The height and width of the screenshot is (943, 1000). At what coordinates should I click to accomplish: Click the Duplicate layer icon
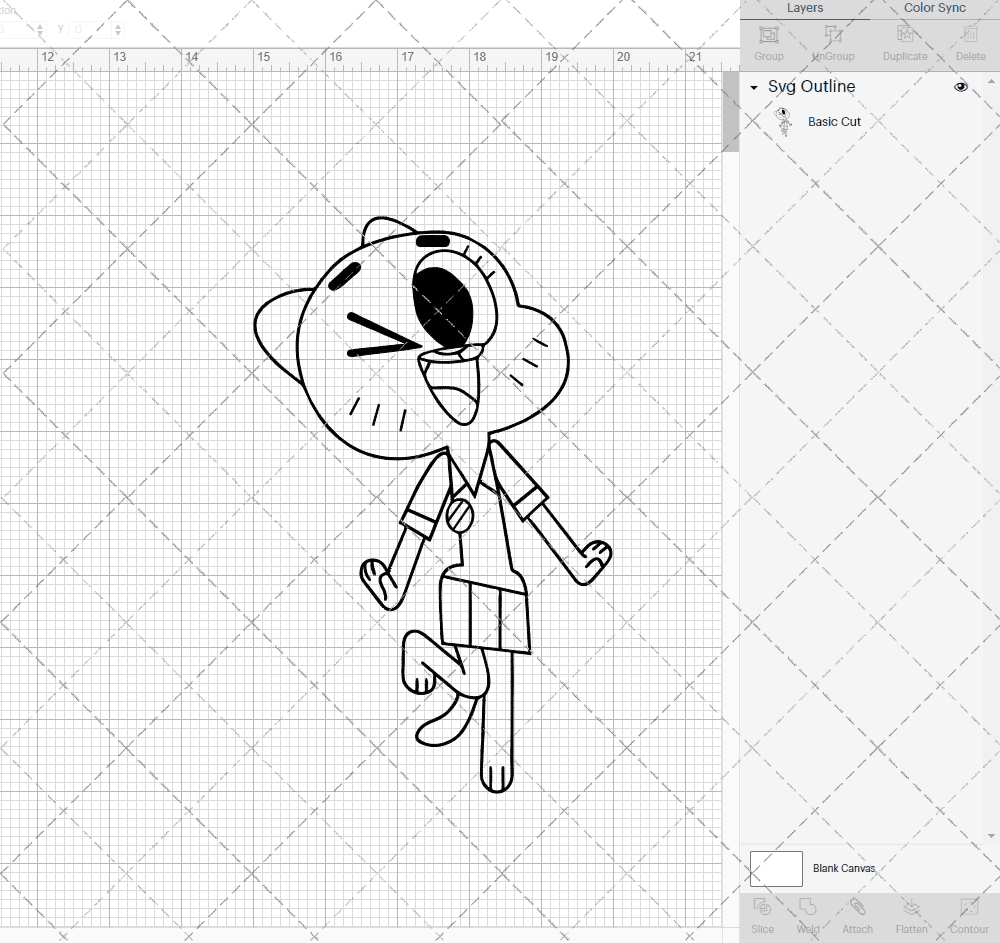pyautogui.click(x=904, y=35)
